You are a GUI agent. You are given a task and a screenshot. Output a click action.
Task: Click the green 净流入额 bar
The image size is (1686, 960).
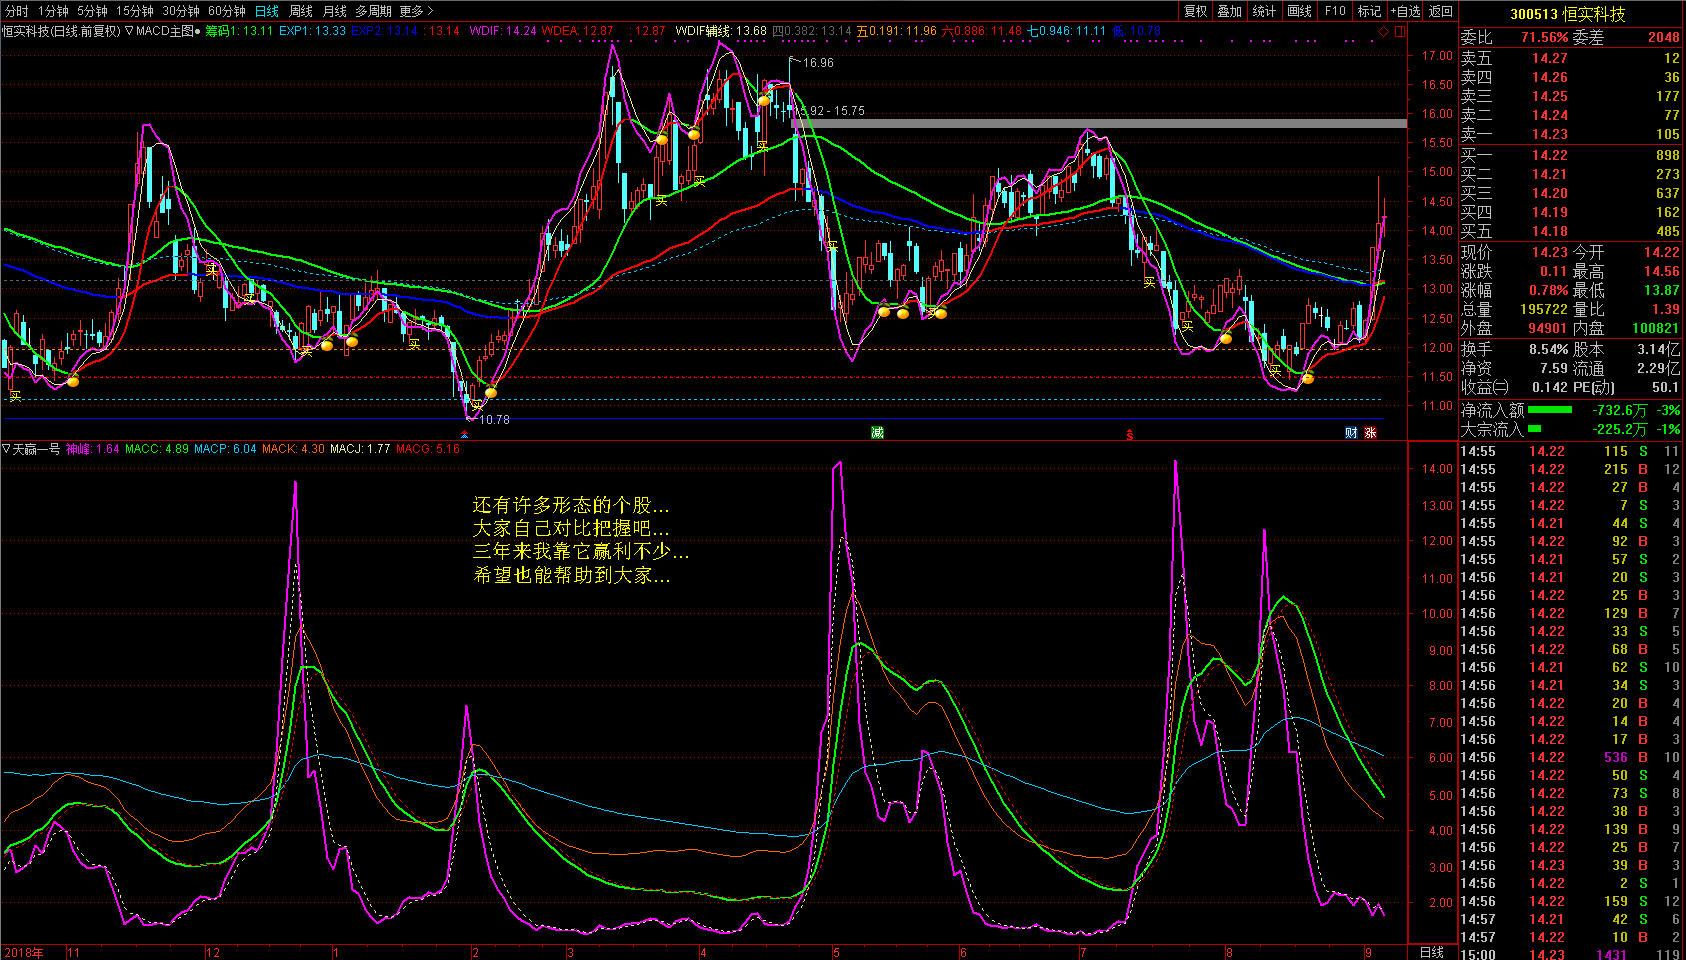(1550, 410)
